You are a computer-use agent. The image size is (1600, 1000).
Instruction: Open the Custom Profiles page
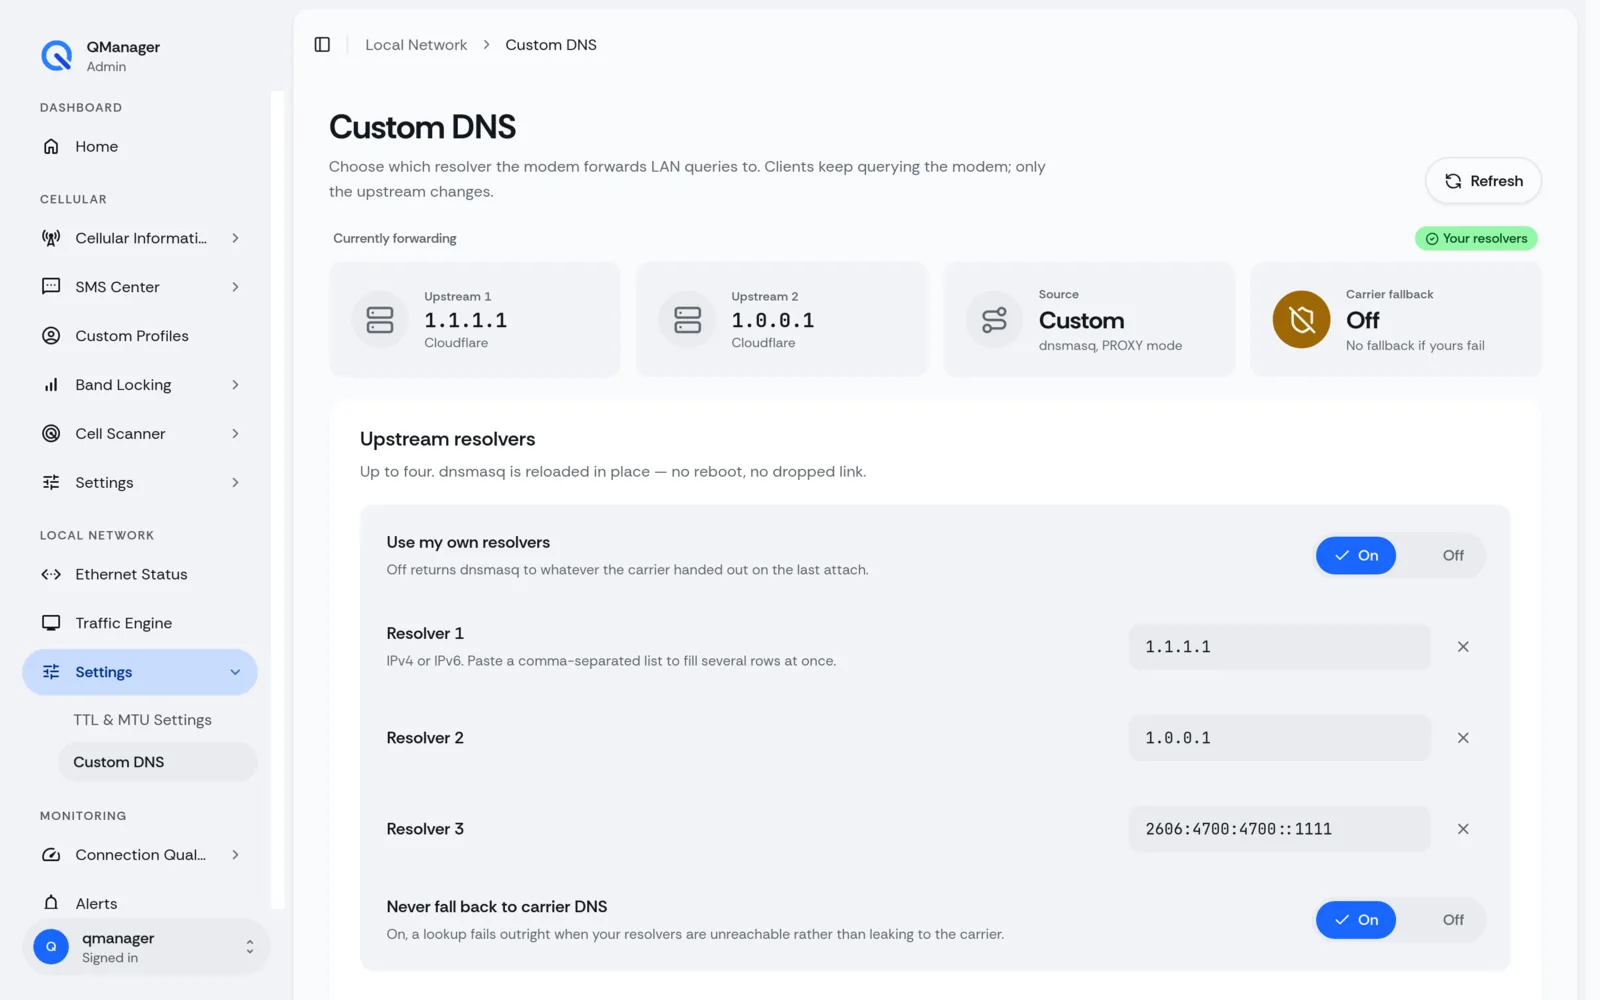pos(140,336)
